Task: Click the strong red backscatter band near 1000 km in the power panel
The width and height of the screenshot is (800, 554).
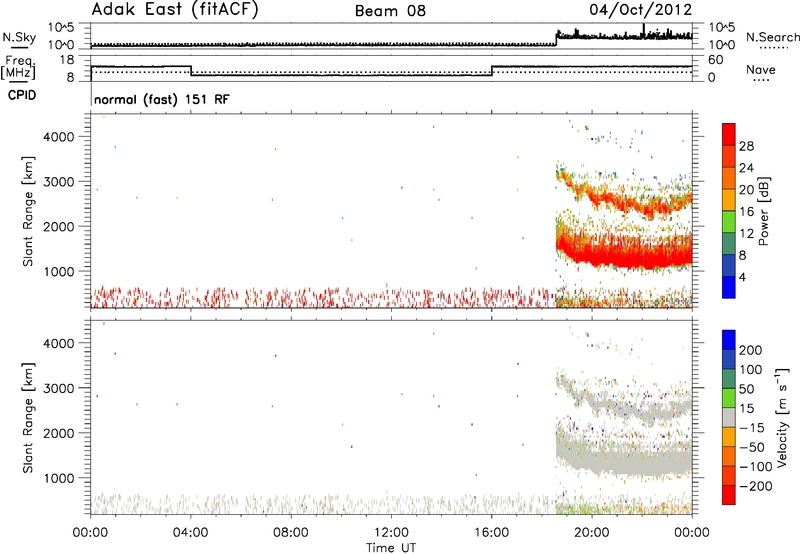Action: 625,254
